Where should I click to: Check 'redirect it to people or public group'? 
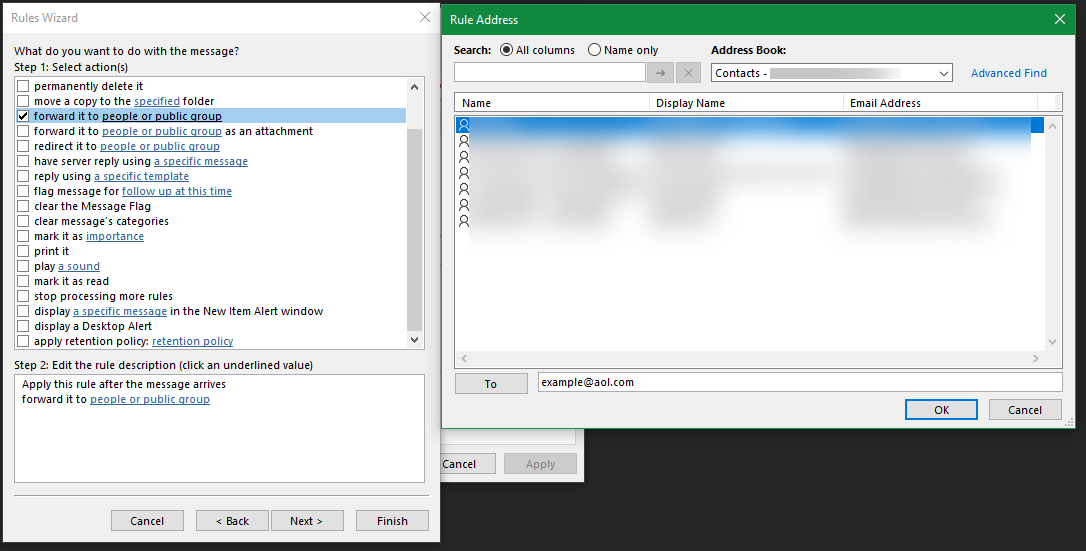click(x=24, y=146)
